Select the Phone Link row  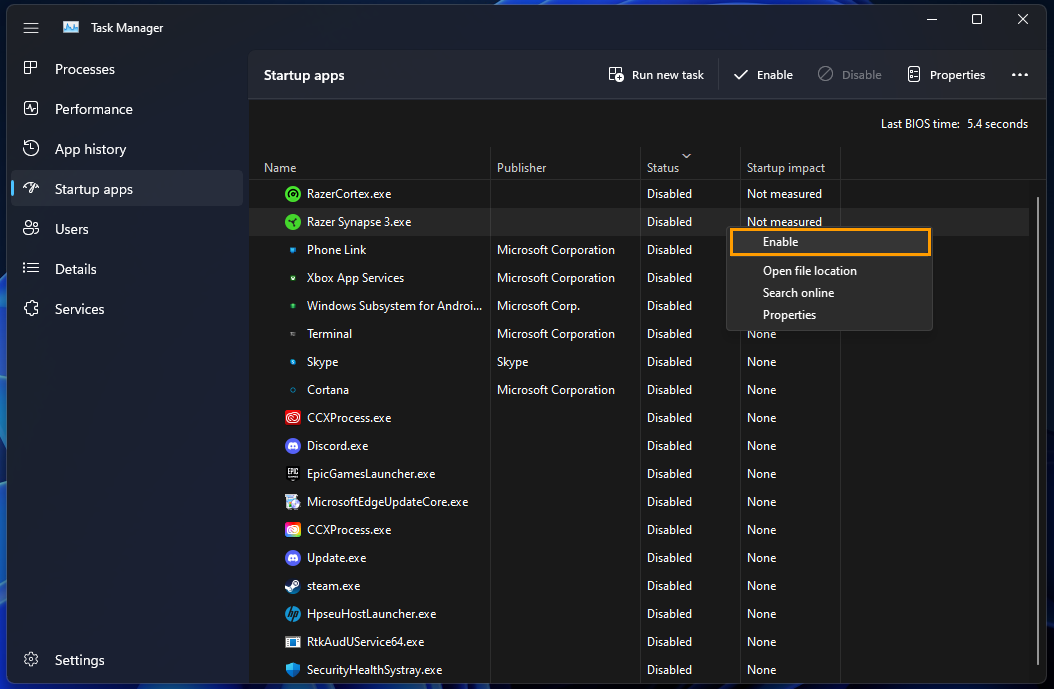click(x=639, y=250)
